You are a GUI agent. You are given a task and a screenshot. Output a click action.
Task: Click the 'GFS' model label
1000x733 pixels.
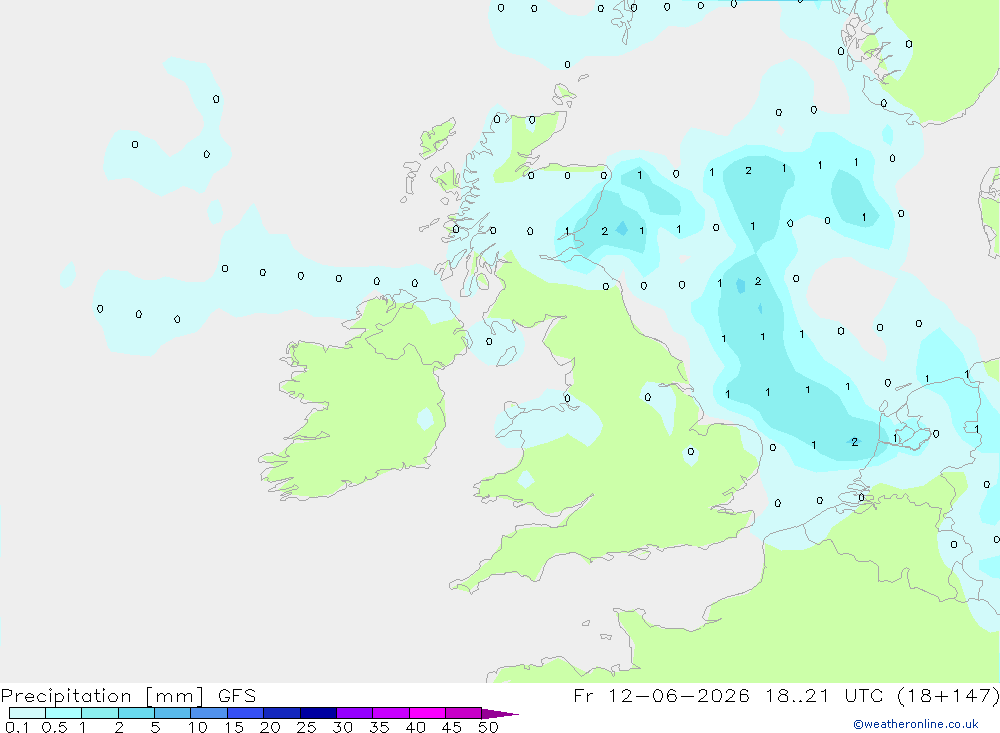tap(237, 696)
